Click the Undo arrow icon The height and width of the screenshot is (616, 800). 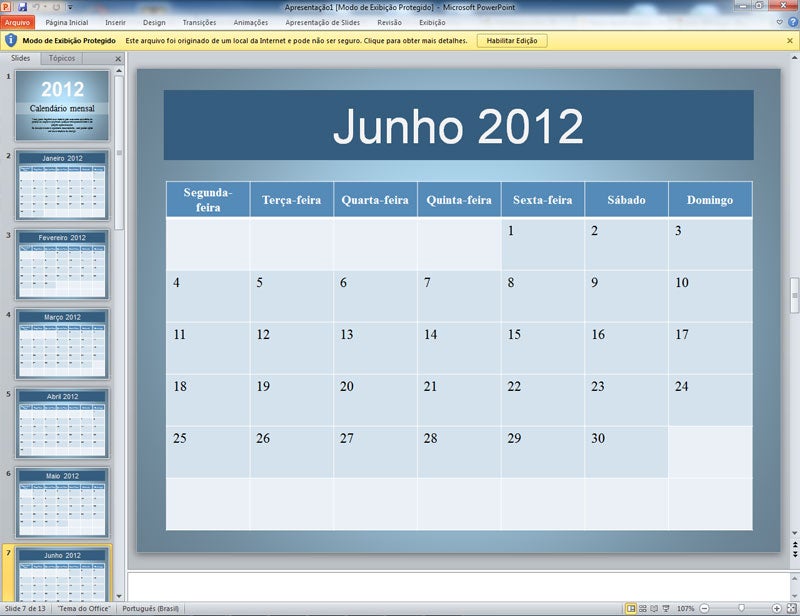coord(36,7)
